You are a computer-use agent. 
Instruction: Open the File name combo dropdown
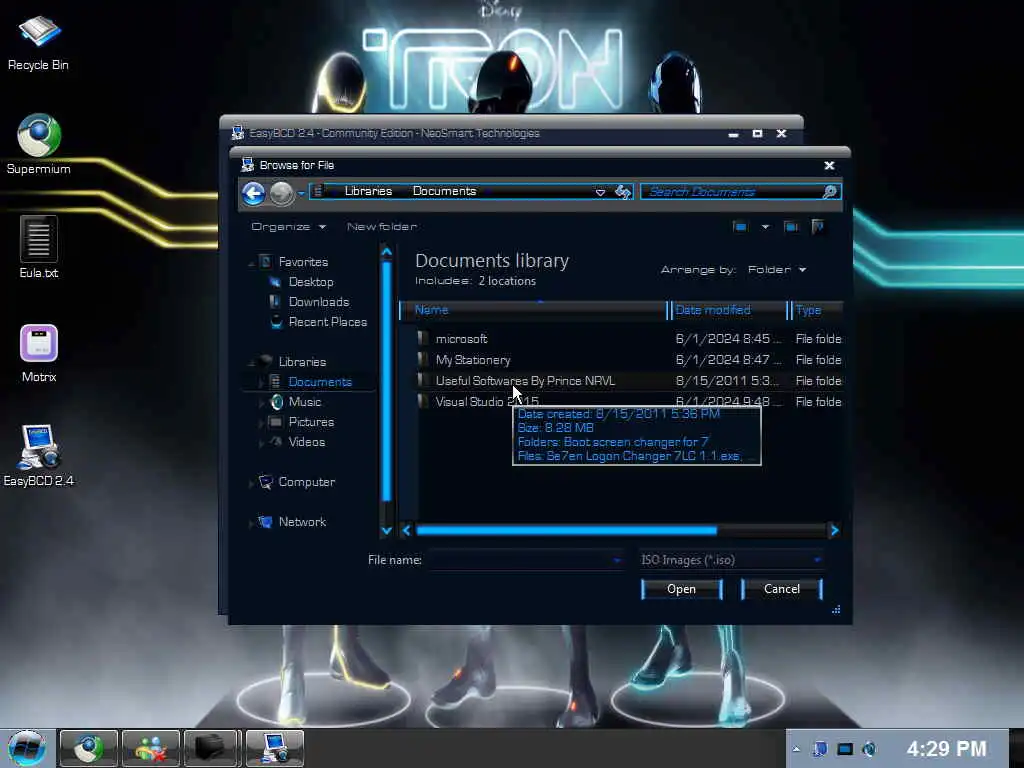616,560
